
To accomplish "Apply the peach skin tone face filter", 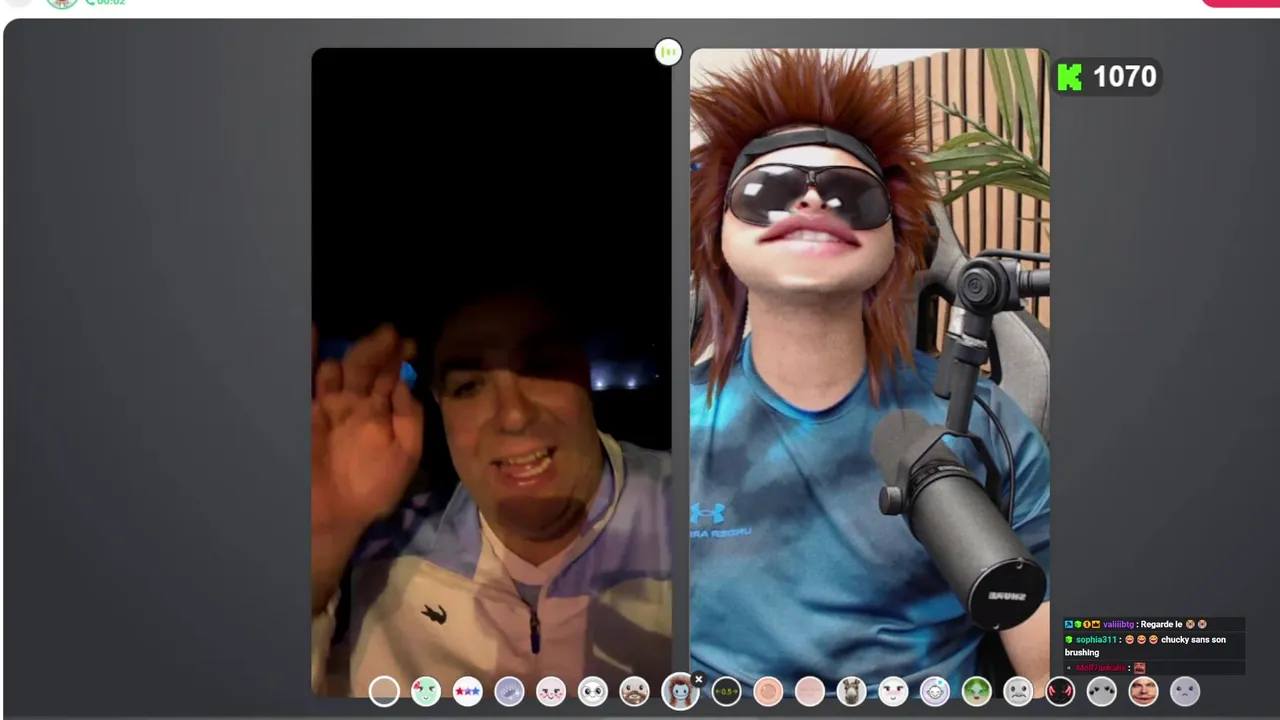I will pos(768,691).
